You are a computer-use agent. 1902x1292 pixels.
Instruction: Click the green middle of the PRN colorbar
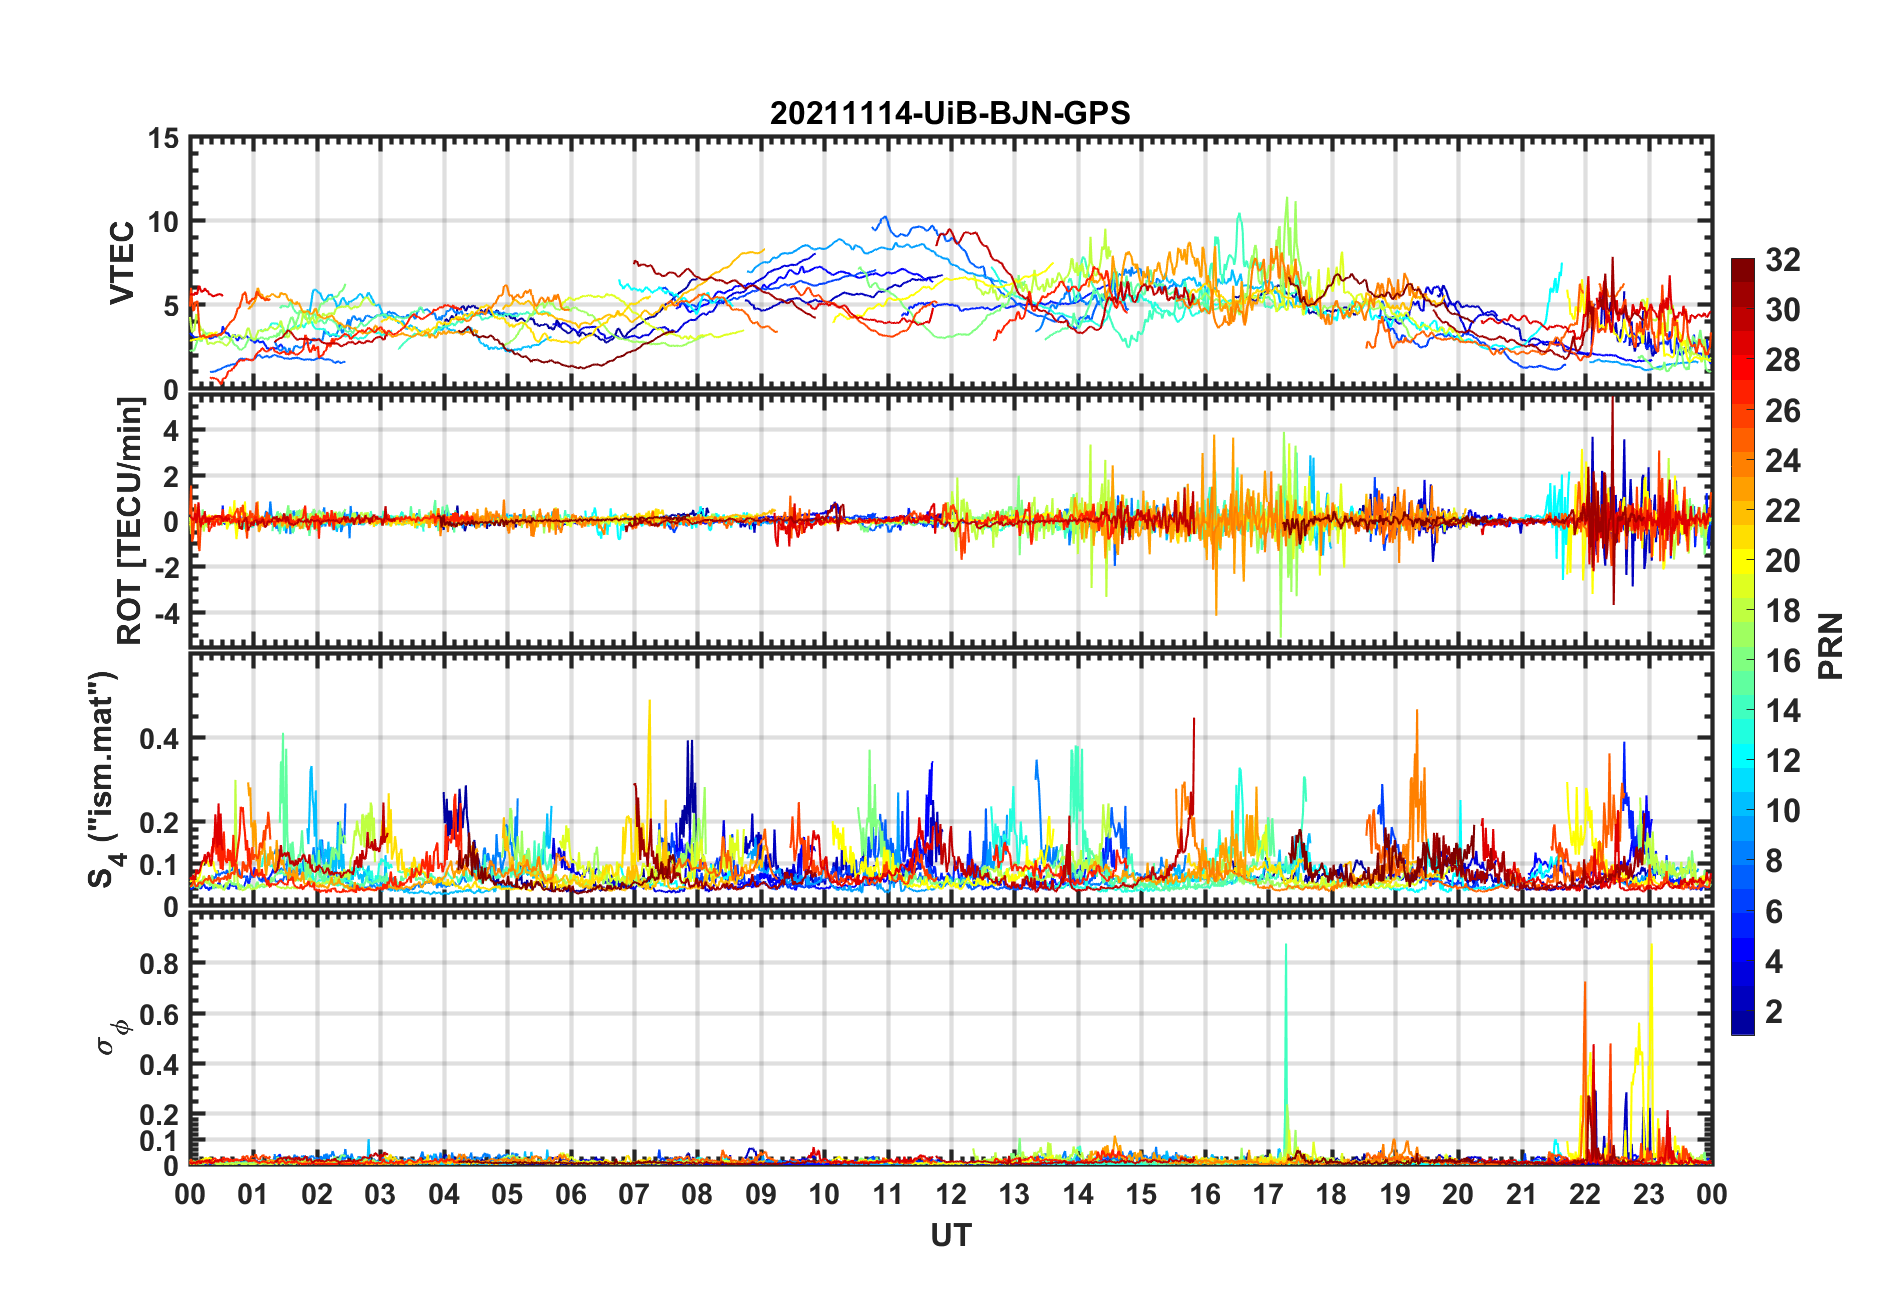pos(1743,648)
